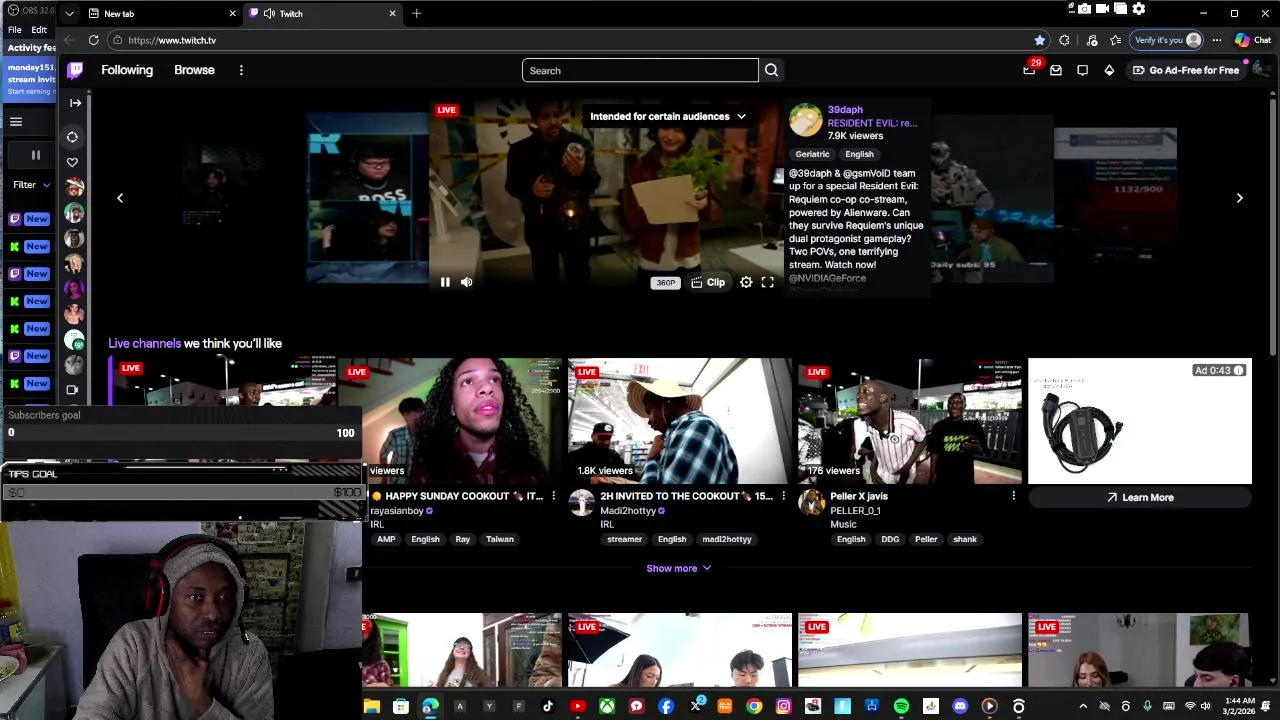Open browser extensions puzzle icon
Viewport: 1280px width, 720px height.
[1064, 40]
